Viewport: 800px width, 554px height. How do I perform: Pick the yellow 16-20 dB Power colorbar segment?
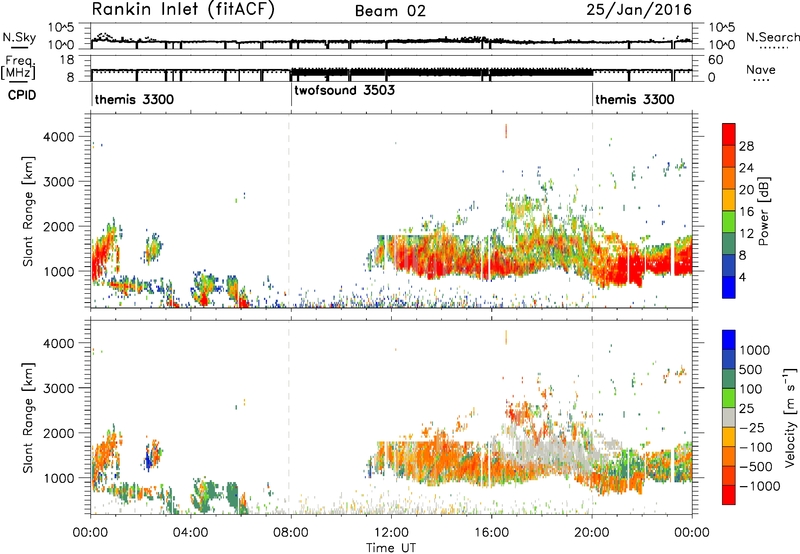(x=729, y=199)
